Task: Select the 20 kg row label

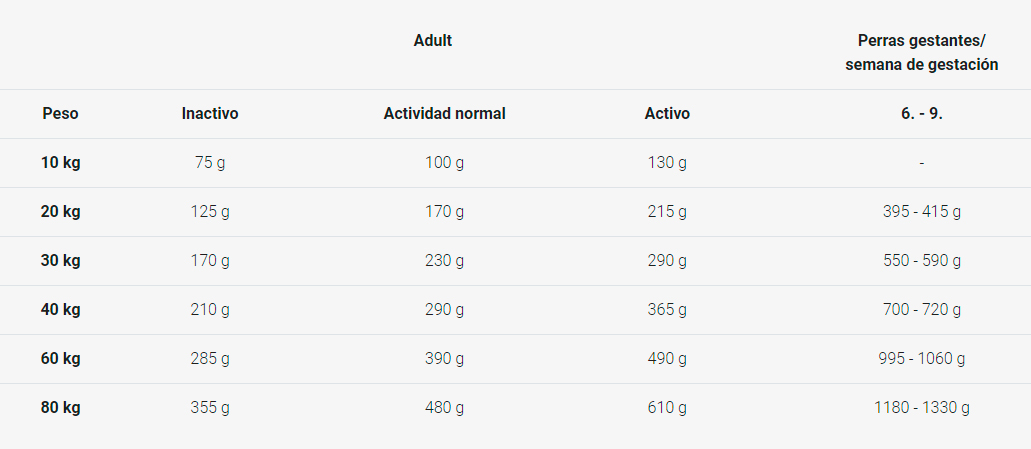Action: pos(60,212)
